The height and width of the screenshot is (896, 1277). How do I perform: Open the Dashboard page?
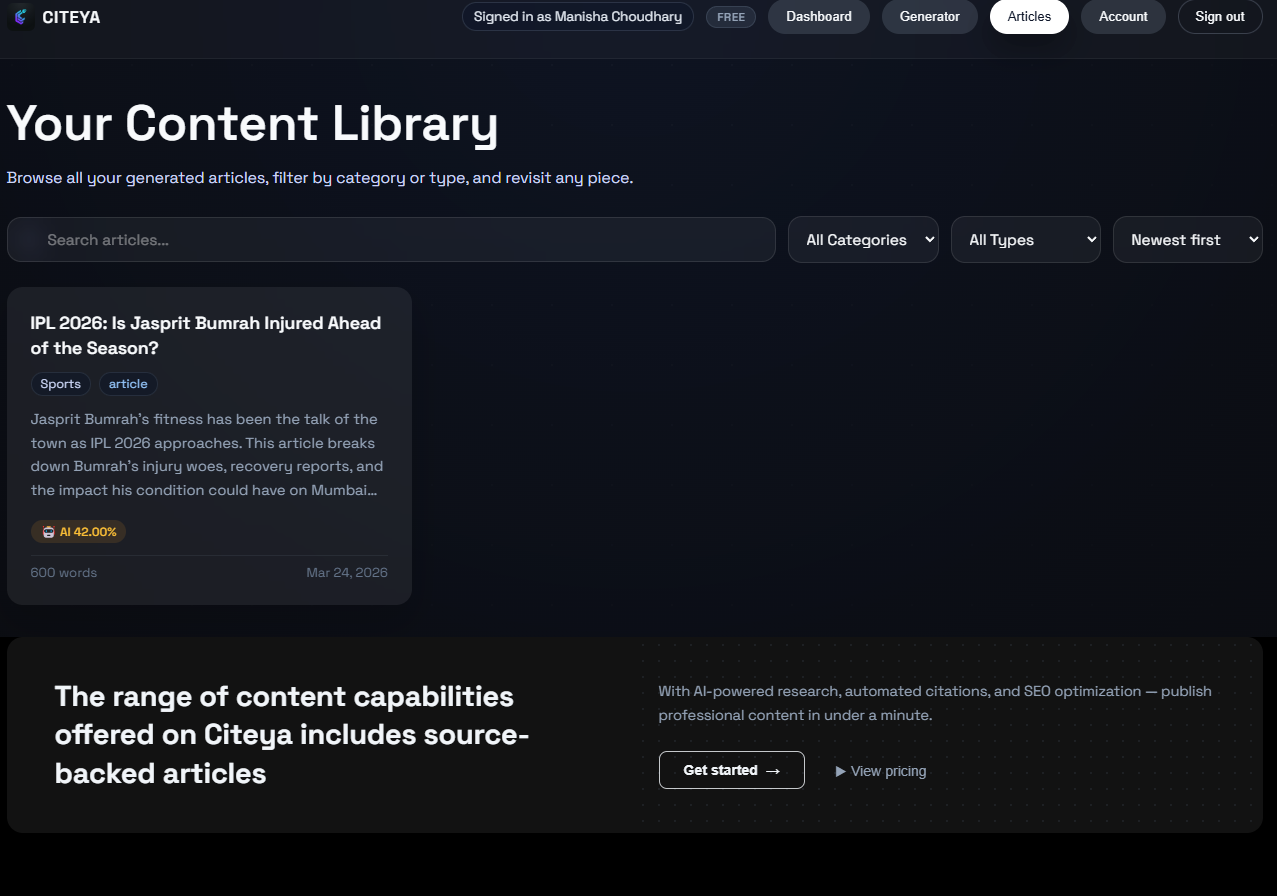(x=819, y=16)
